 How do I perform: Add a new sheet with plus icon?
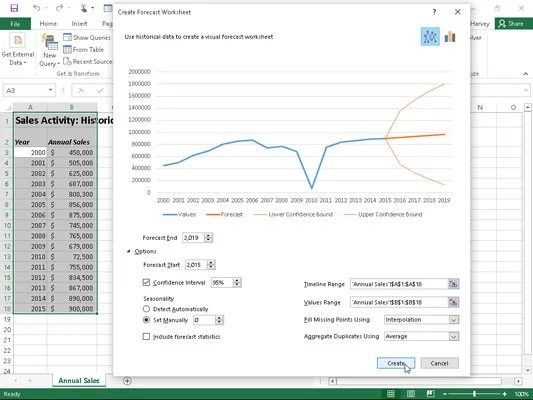127,381
